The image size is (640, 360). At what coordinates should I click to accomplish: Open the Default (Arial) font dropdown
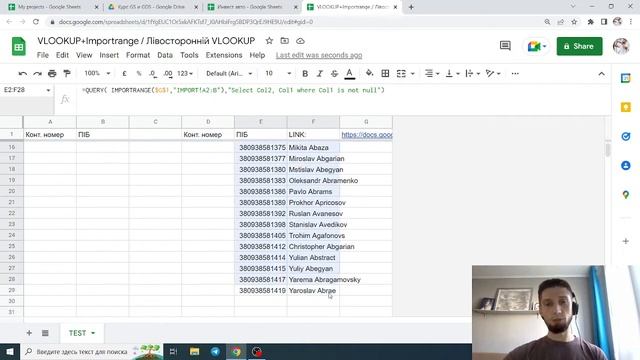pyautogui.click(x=229, y=73)
